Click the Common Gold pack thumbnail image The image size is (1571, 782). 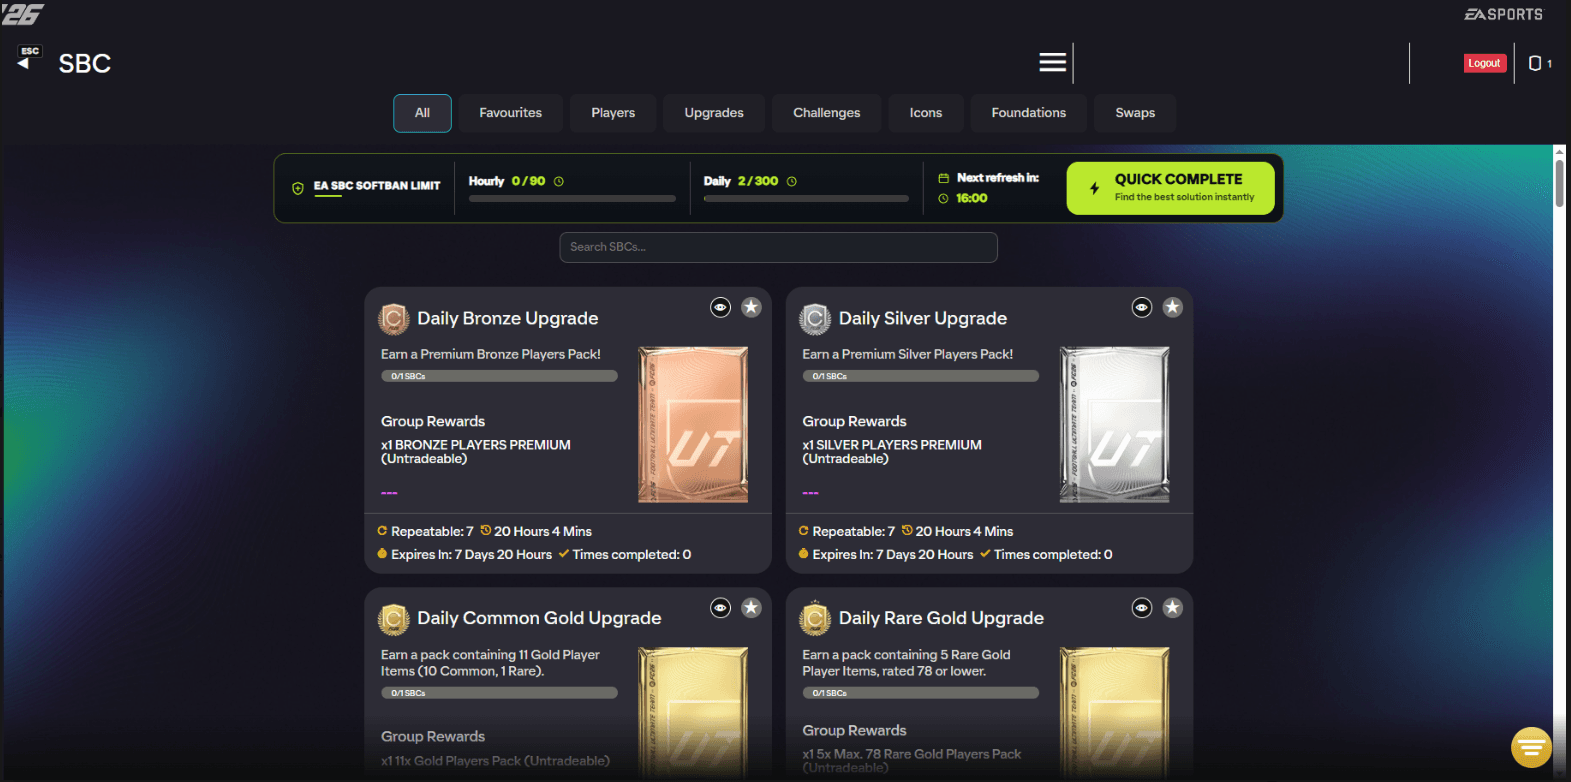pyautogui.click(x=693, y=713)
